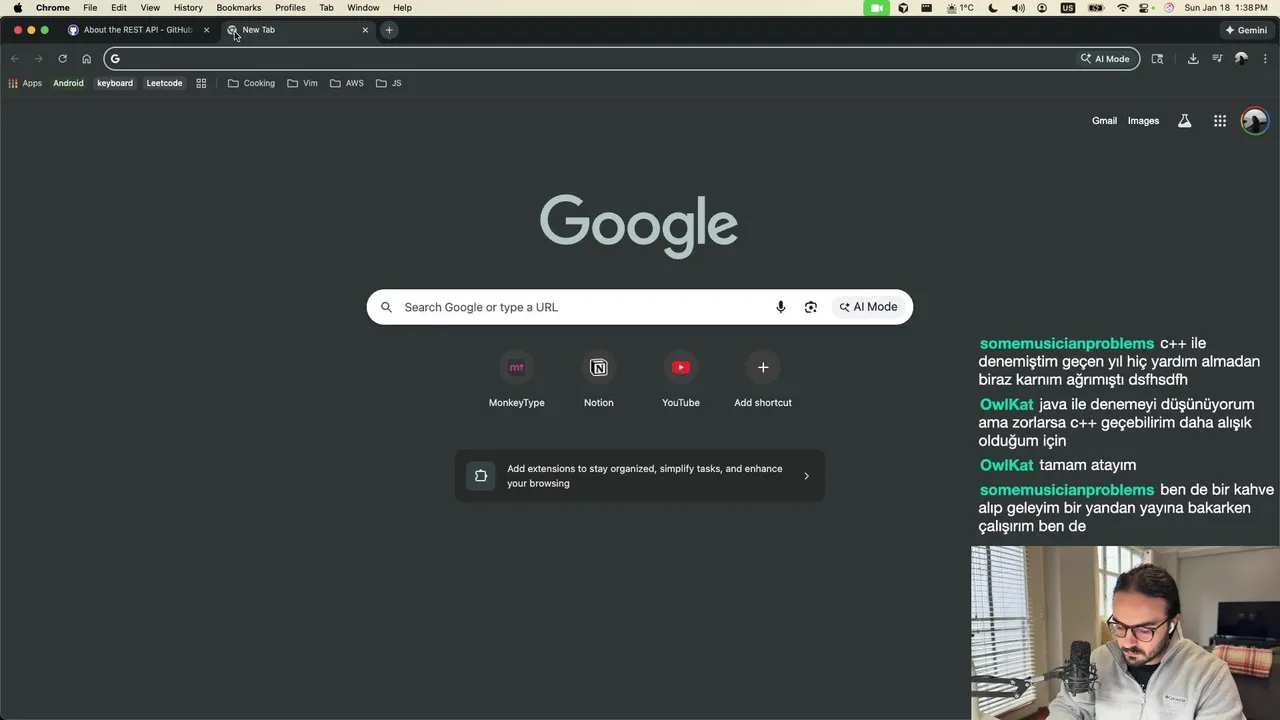The image size is (1280, 720).
Task: Click the date and time clock
Action: pyautogui.click(x=1226, y=8)
